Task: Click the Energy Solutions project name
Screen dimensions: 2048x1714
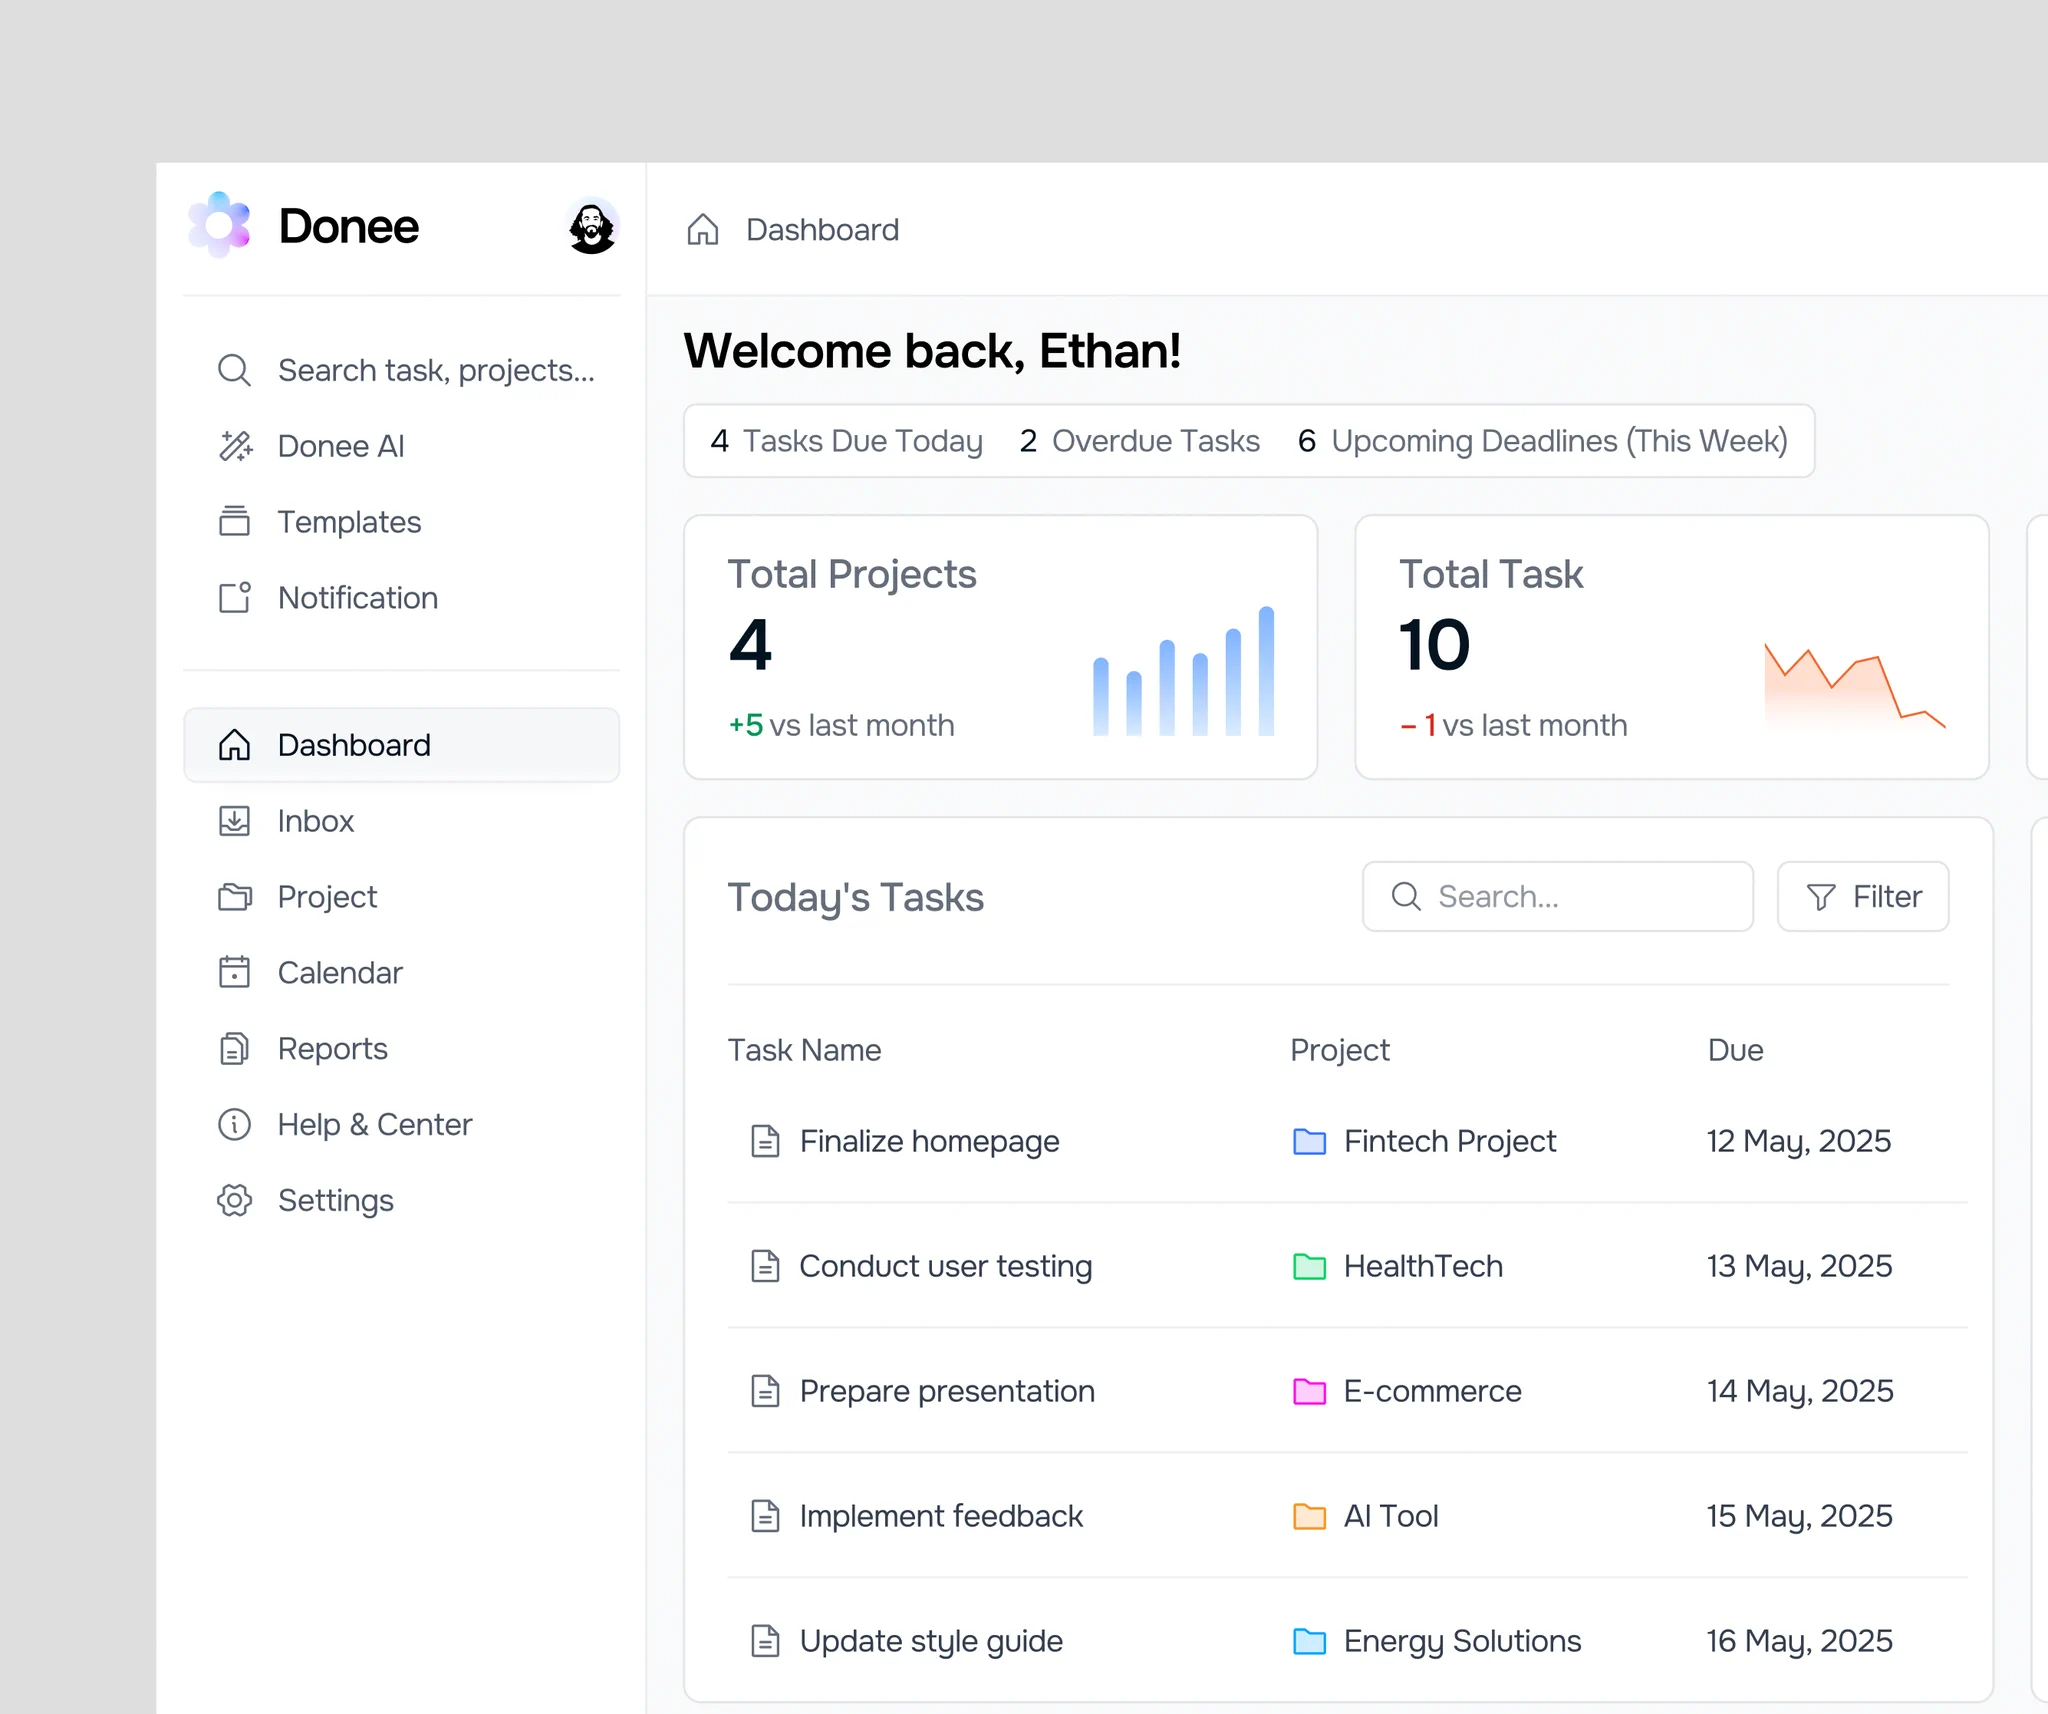Action: pos(1462,1641)
